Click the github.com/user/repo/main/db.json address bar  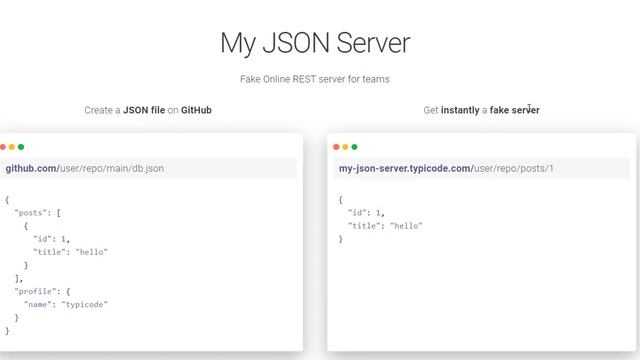point(149,168)
